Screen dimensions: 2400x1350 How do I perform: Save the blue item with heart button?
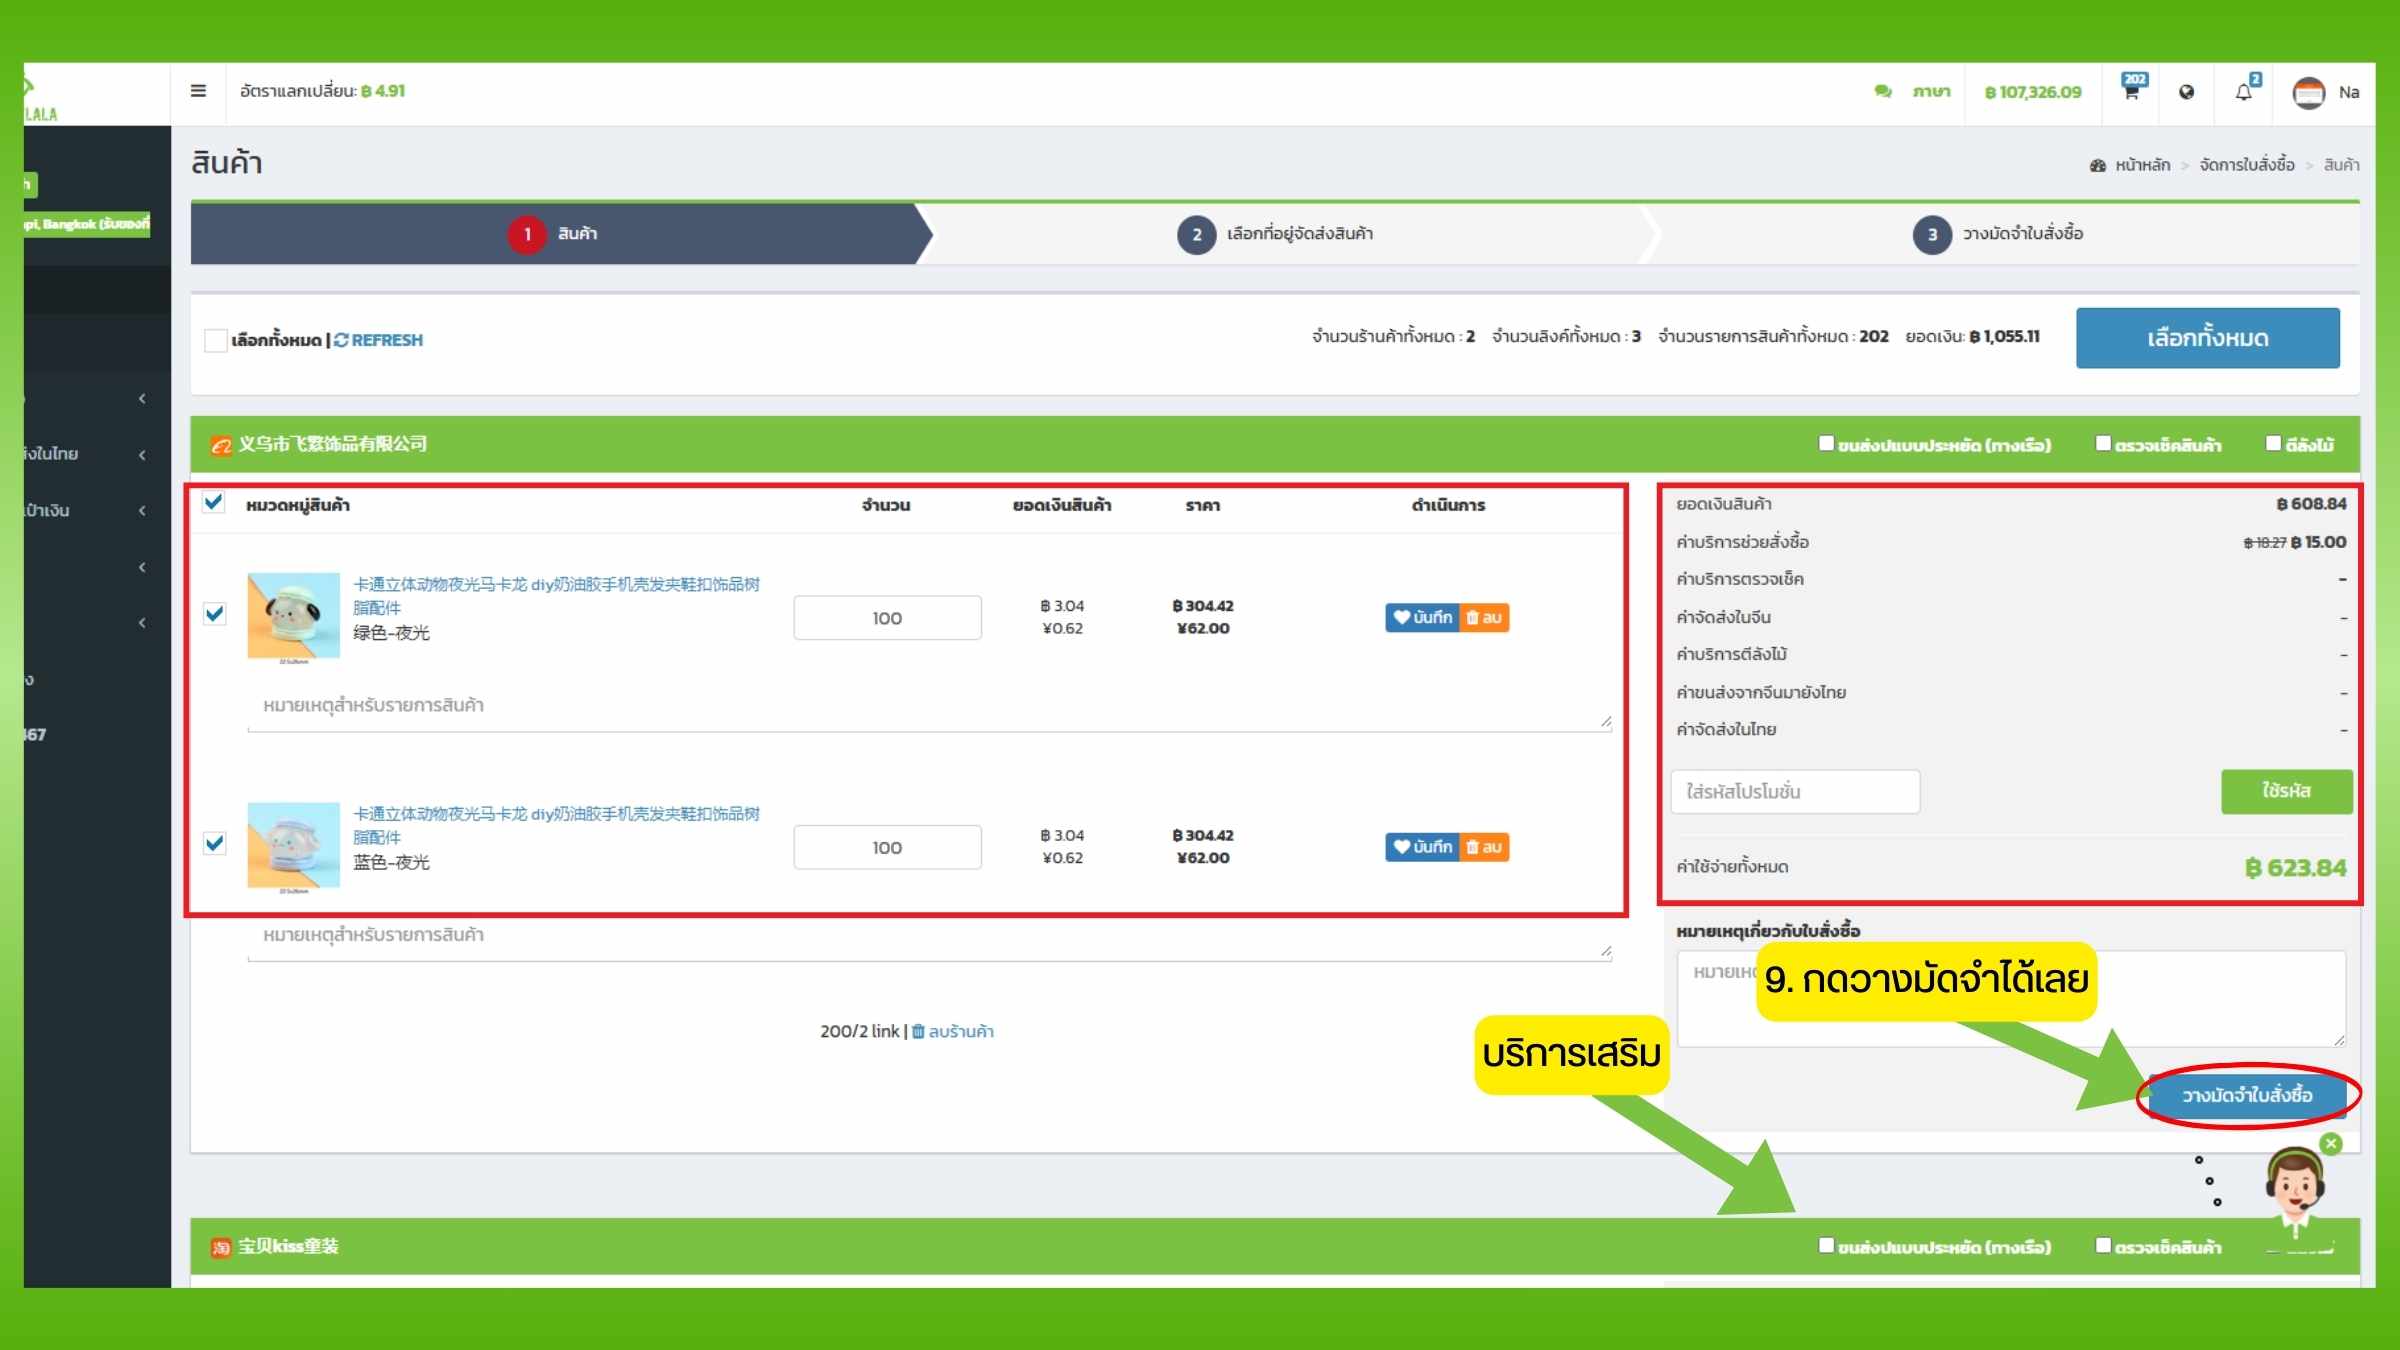1422,847
